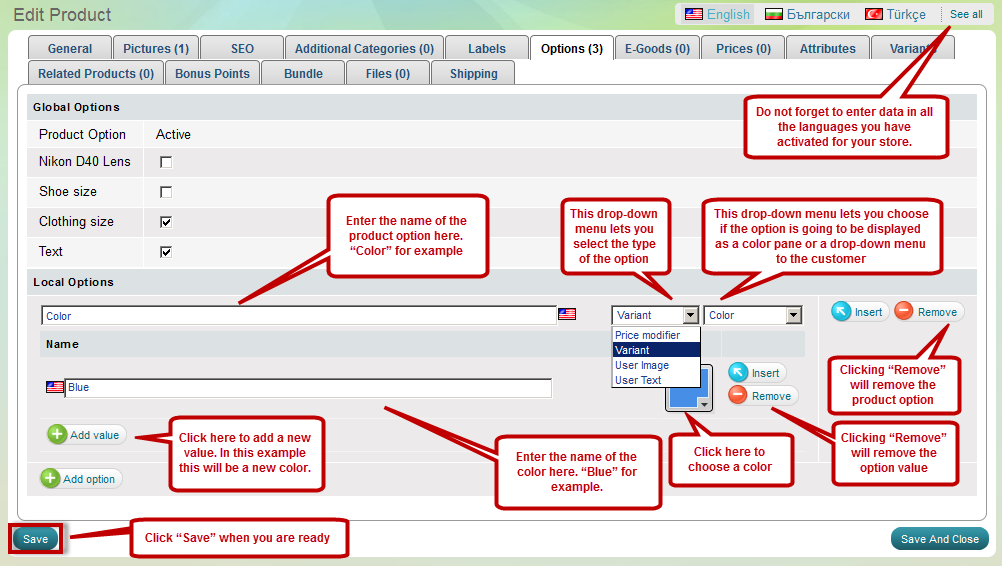Enable the Nikon D40 Lens checkbox
The width and height of the screenshot is (1002, 566).
(x=166, y=162)
